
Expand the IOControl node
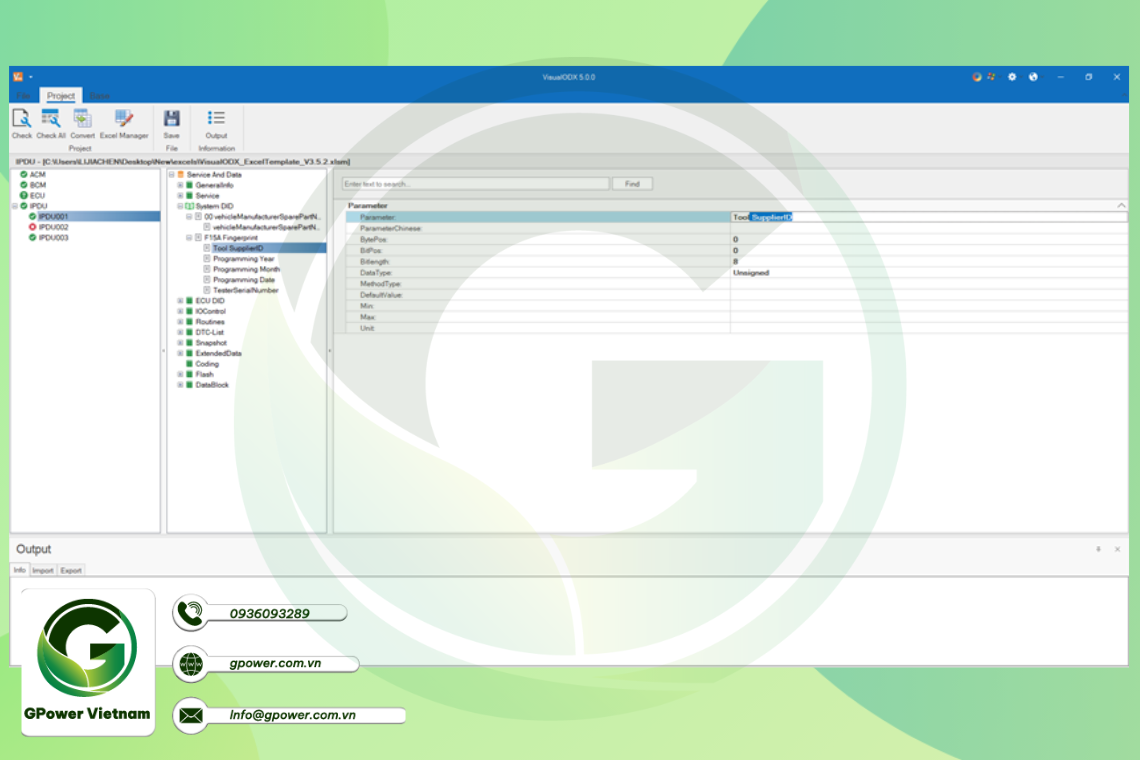(x=181, y=311)
